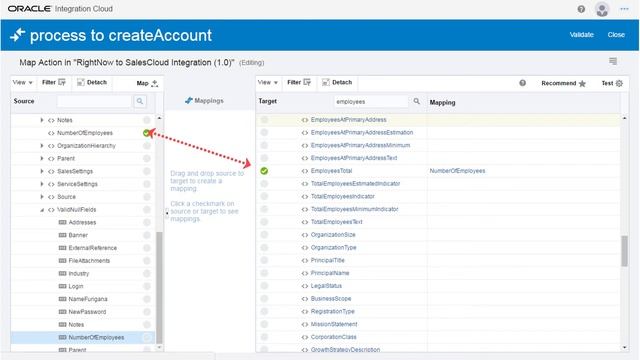Image resolution: width=640 pixels, height=360 pixels.
Task: Open the user profile avatar menu
Action: click(602, 9)
